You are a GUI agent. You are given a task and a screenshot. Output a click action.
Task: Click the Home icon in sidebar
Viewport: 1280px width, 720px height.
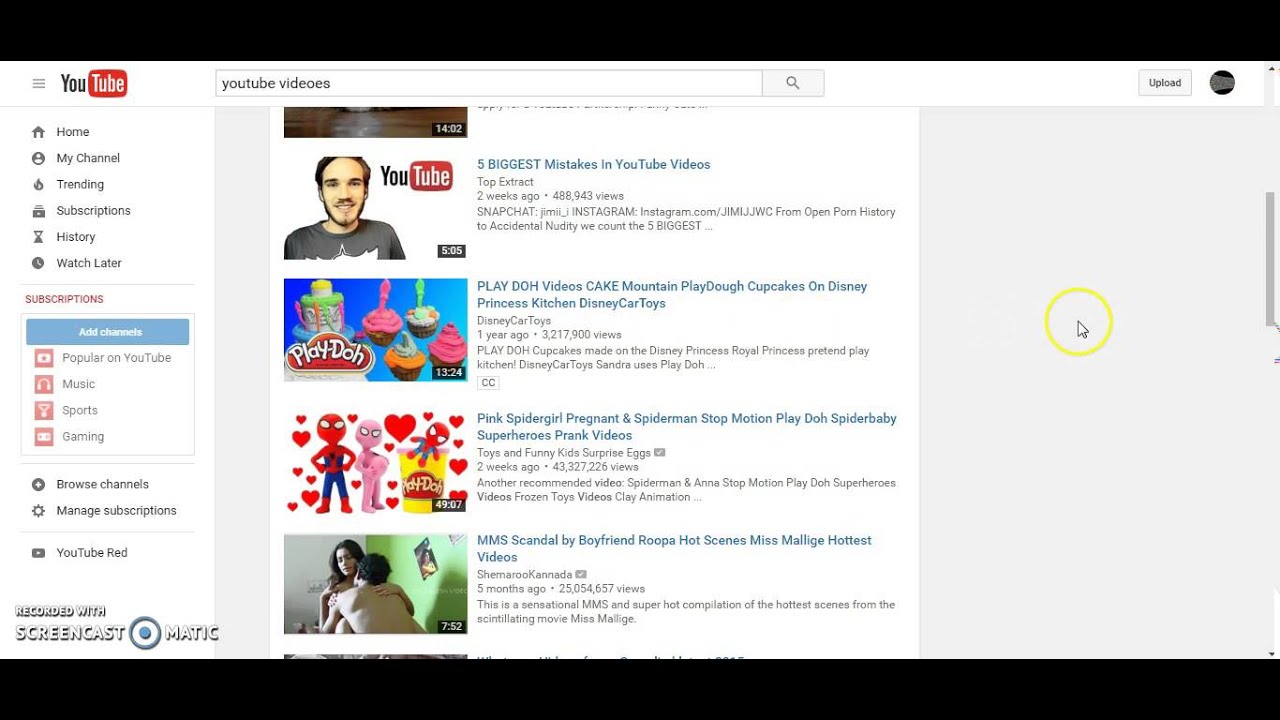click(38, 132)
